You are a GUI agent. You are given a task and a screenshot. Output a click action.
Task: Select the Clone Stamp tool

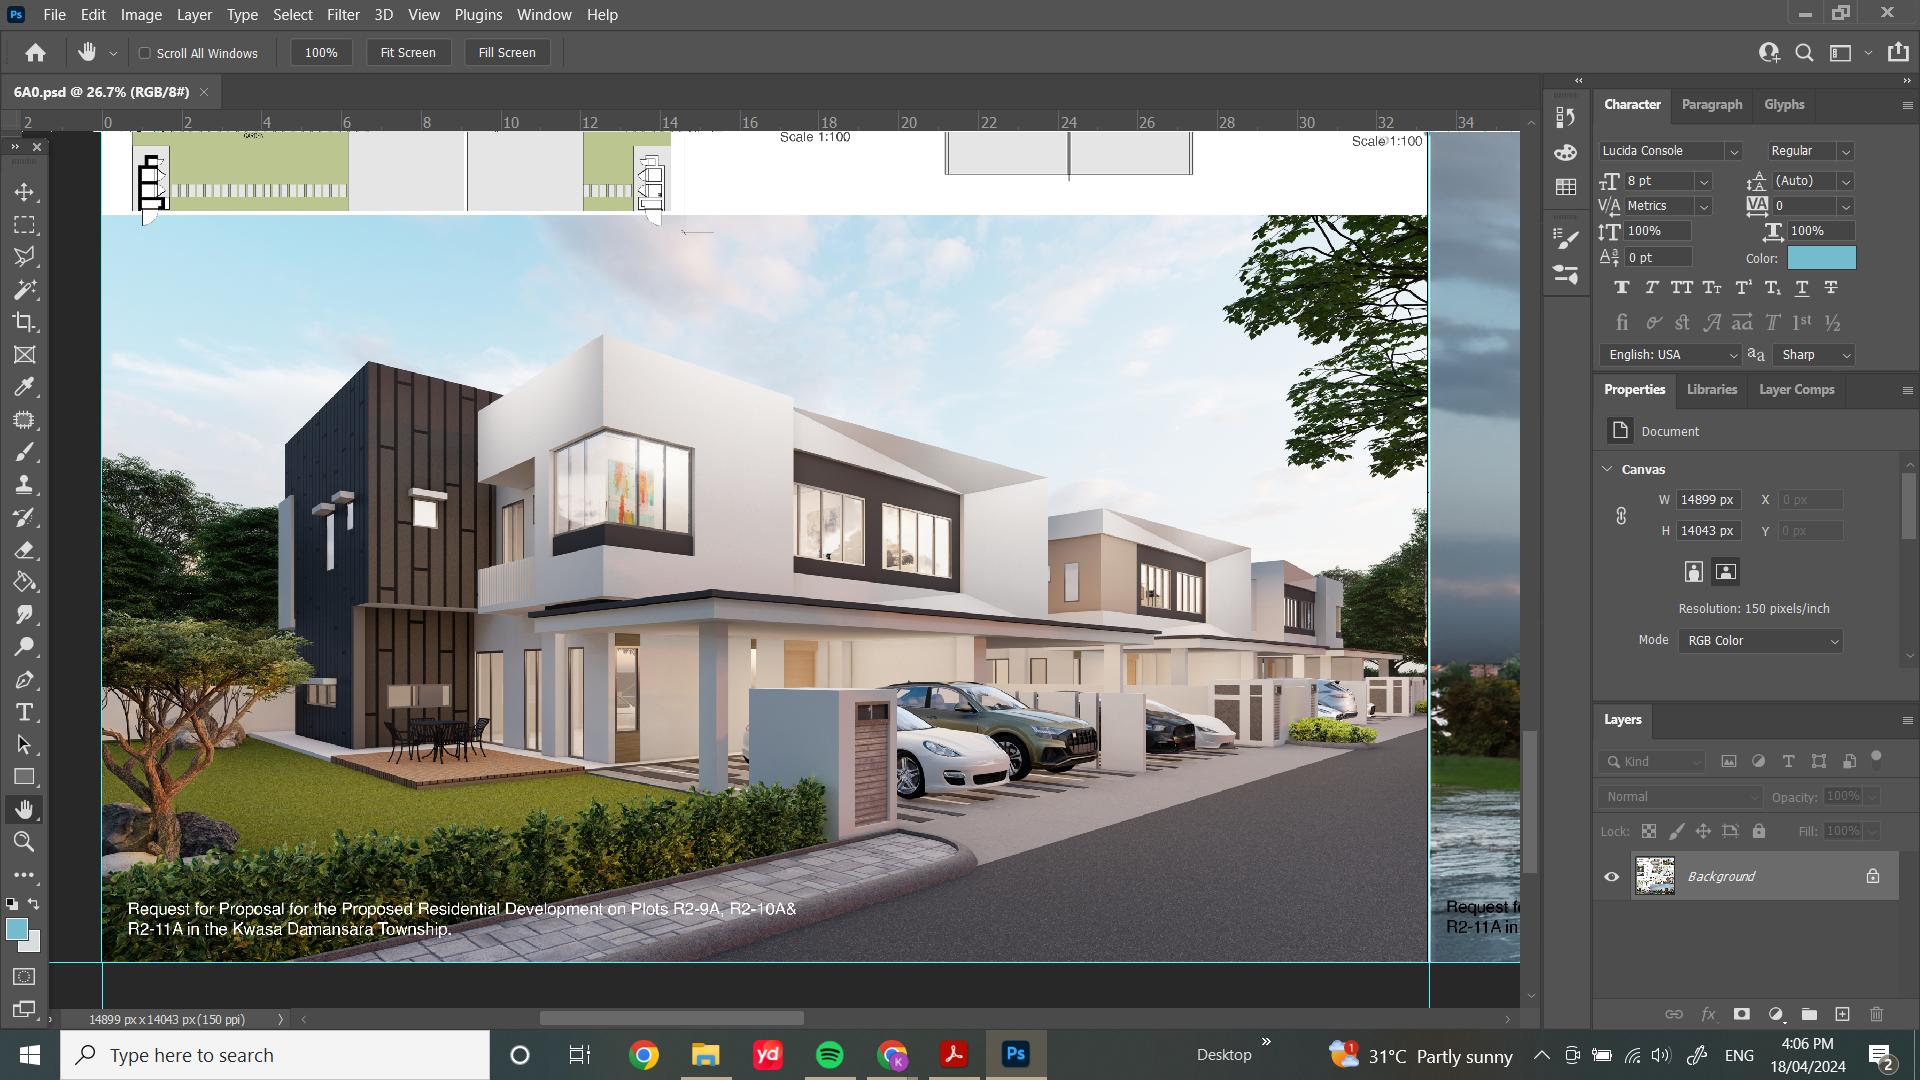click(25, 485)
